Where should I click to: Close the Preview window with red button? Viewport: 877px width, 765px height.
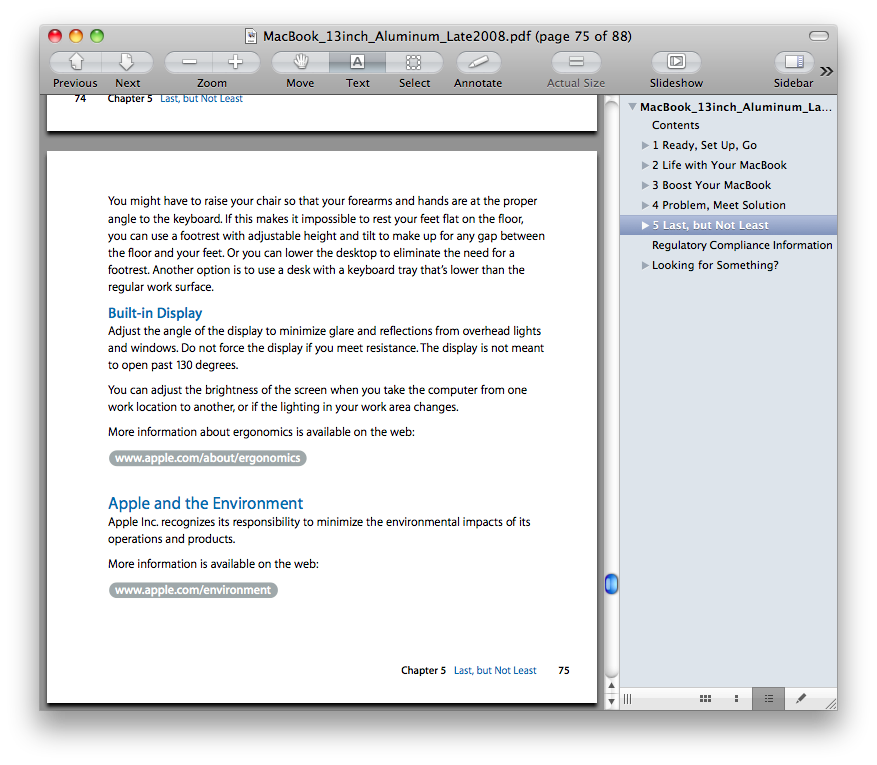click(55, 36)
